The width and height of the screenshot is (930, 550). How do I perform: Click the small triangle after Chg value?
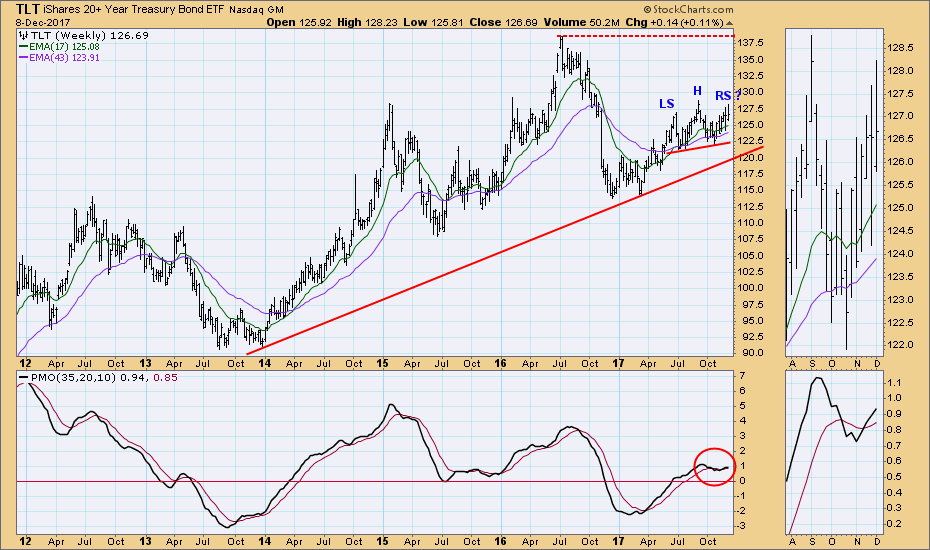pos(729,23)
